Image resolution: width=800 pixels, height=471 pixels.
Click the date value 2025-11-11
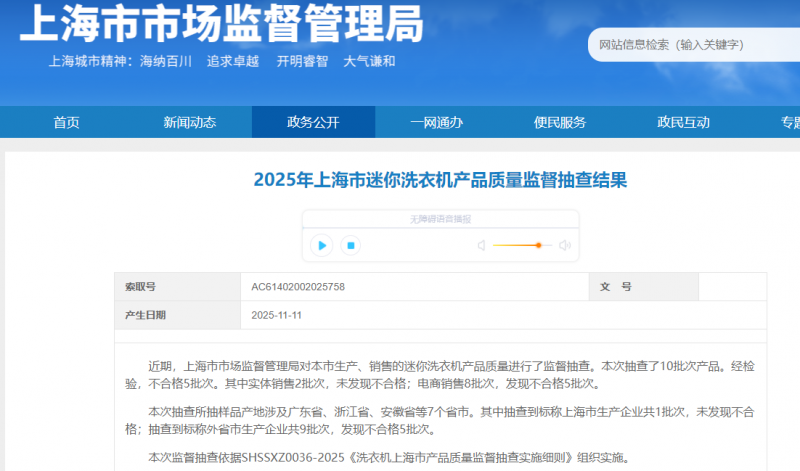276,314
